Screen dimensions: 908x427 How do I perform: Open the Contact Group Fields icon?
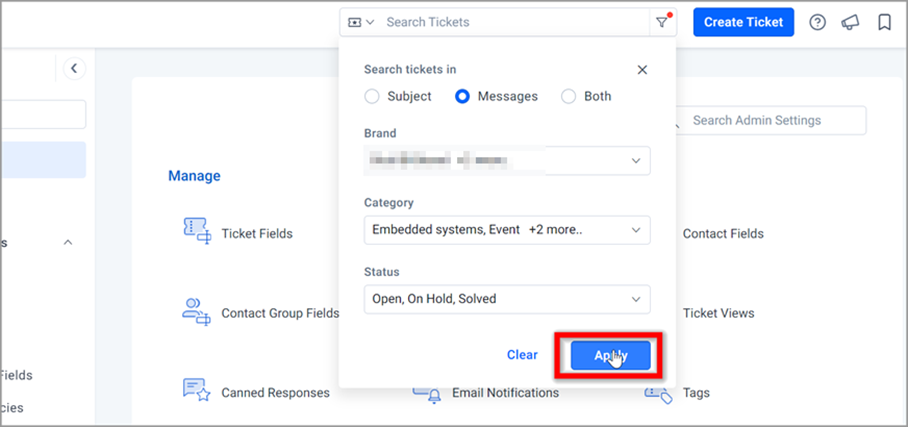coord(198,311)
